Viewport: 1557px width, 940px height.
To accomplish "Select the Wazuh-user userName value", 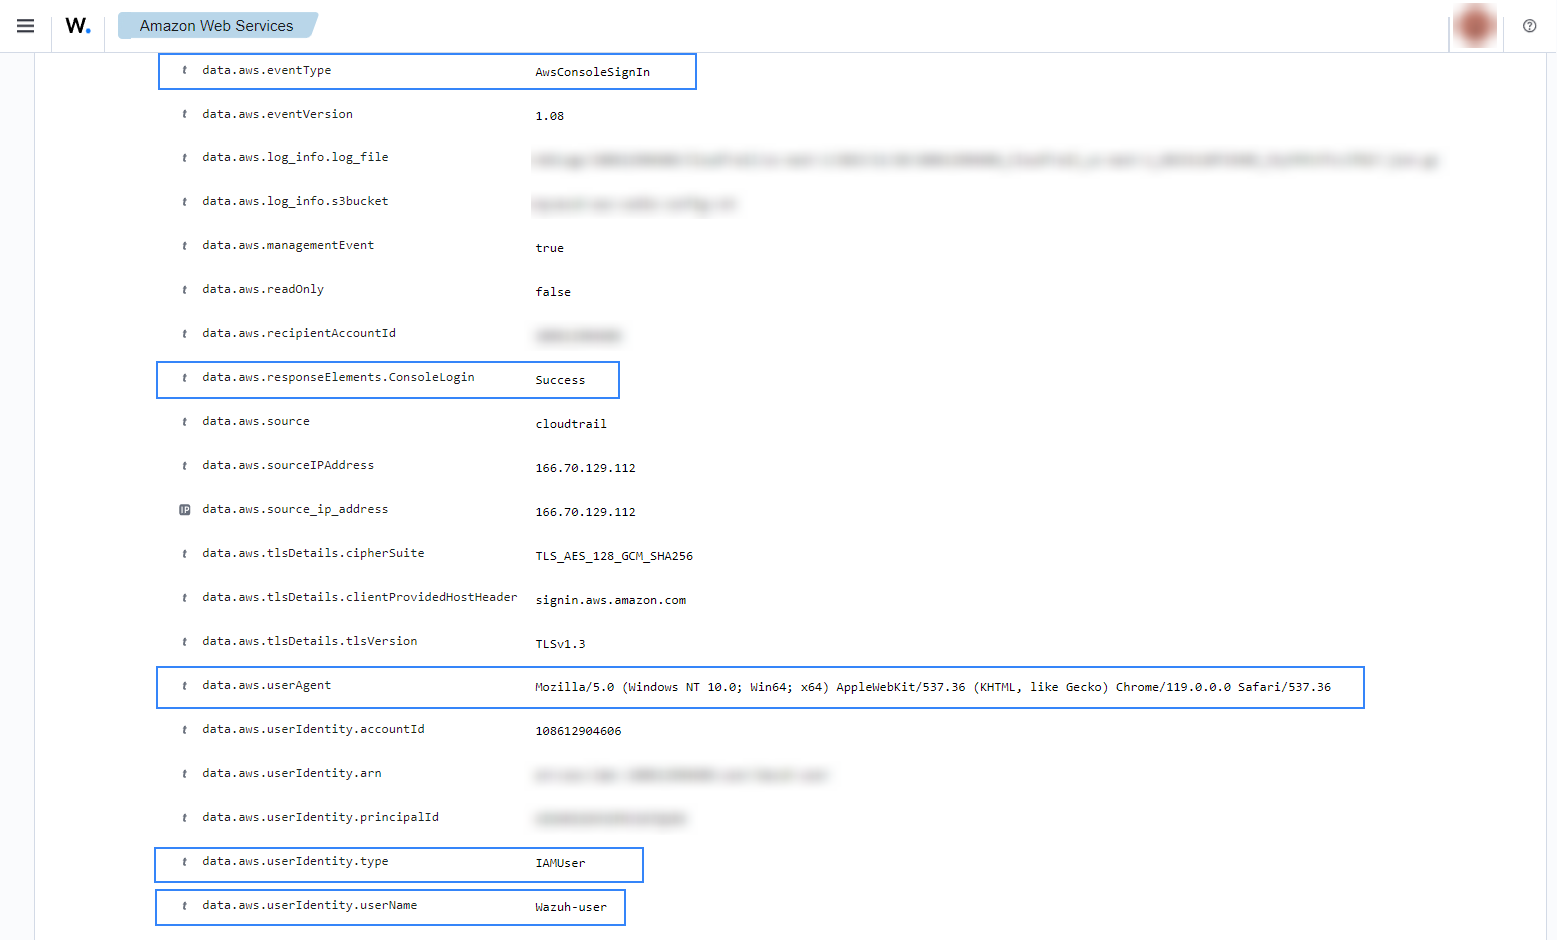I will (x=571, y=907).
